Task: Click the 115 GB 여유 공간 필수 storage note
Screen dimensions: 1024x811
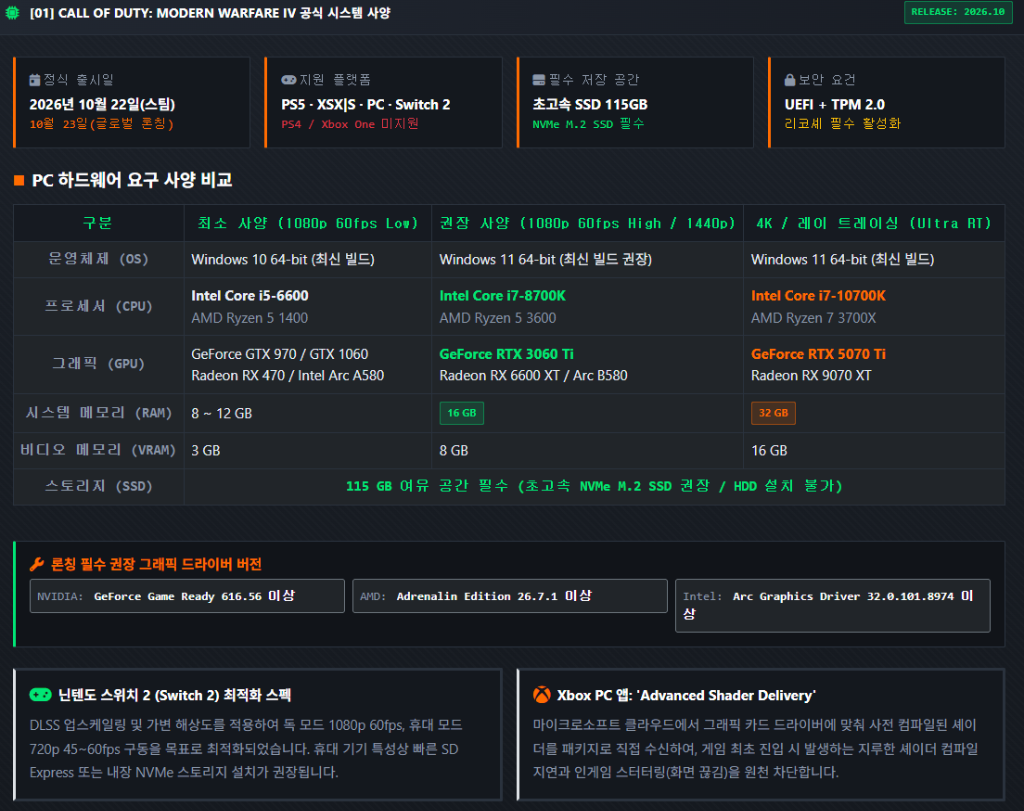Action: click(x=594, y=486)
